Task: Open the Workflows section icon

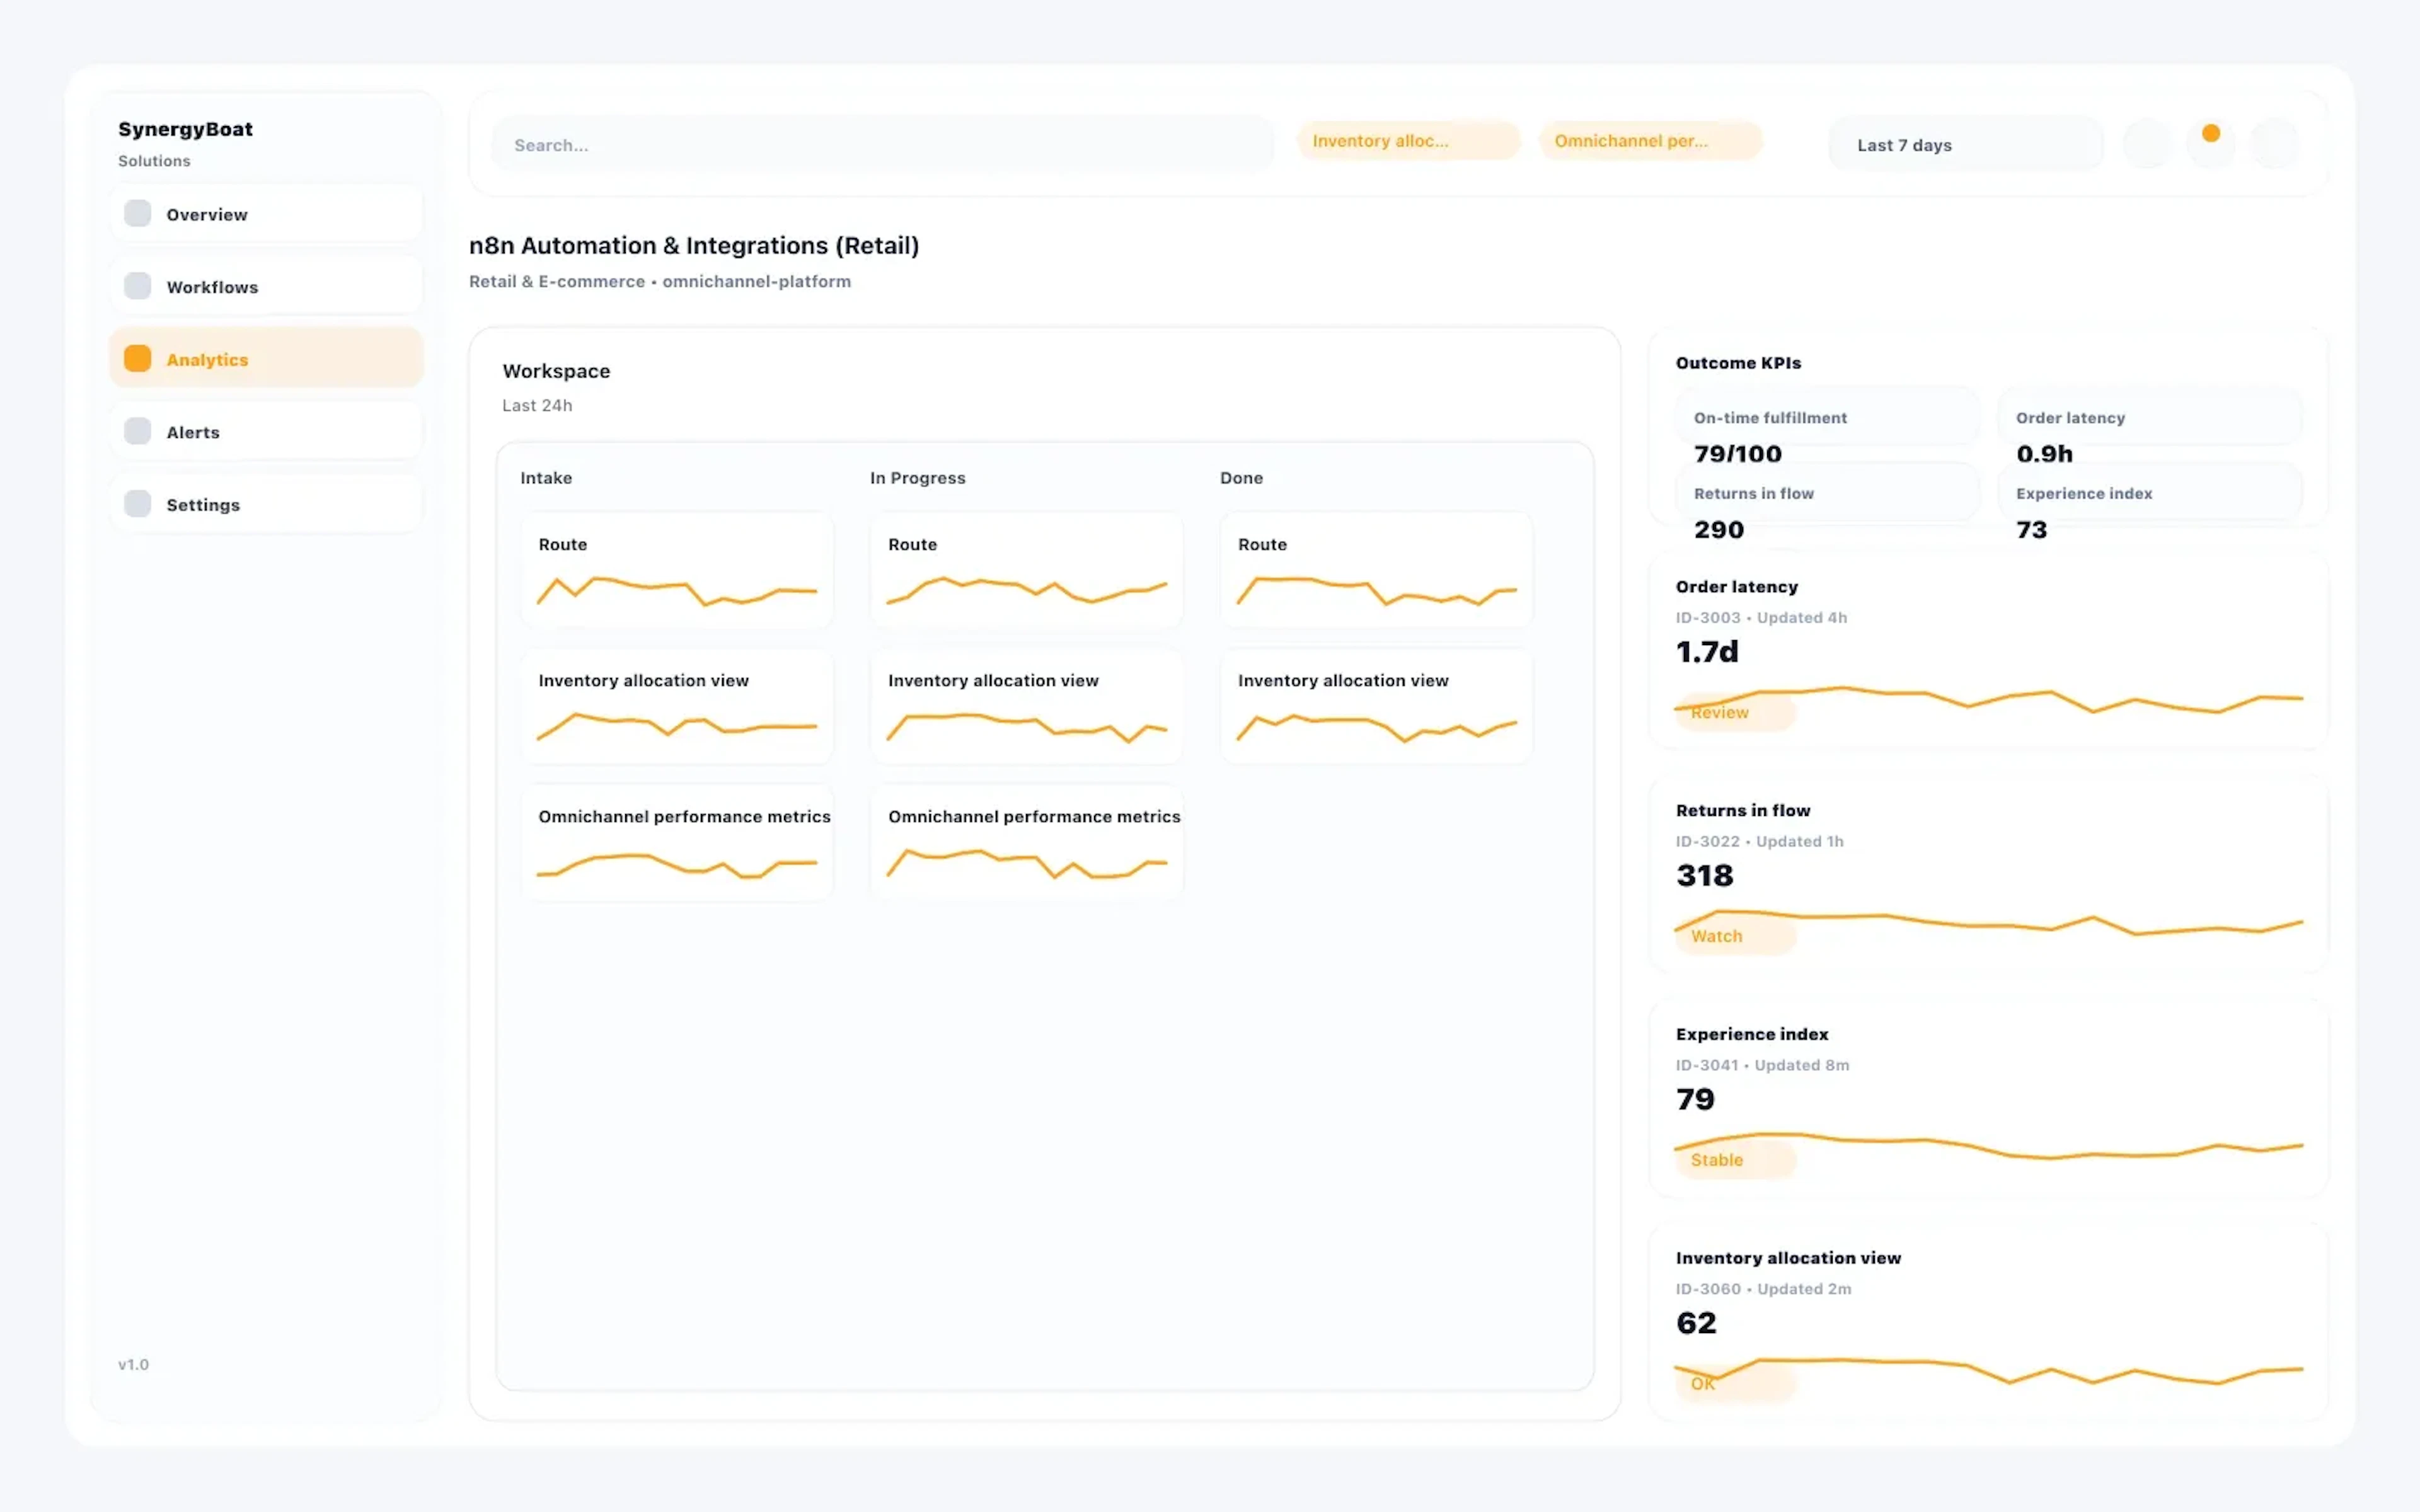Action: pyautogui.click(x=137, y=286)
